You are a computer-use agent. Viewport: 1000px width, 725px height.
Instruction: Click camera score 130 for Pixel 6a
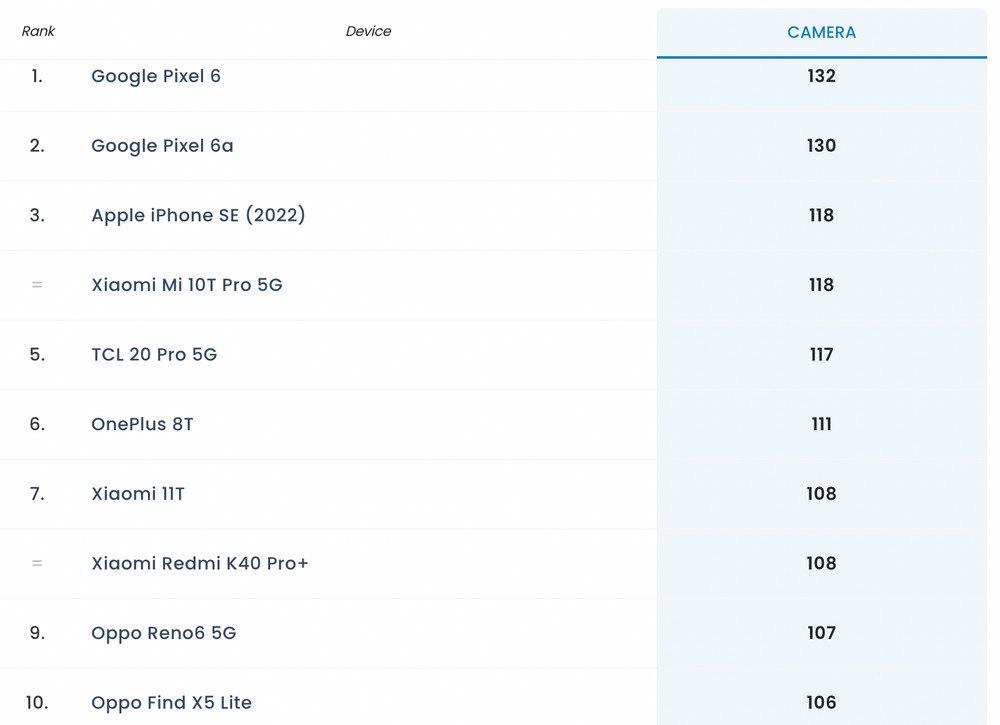[x=821, y=146]
